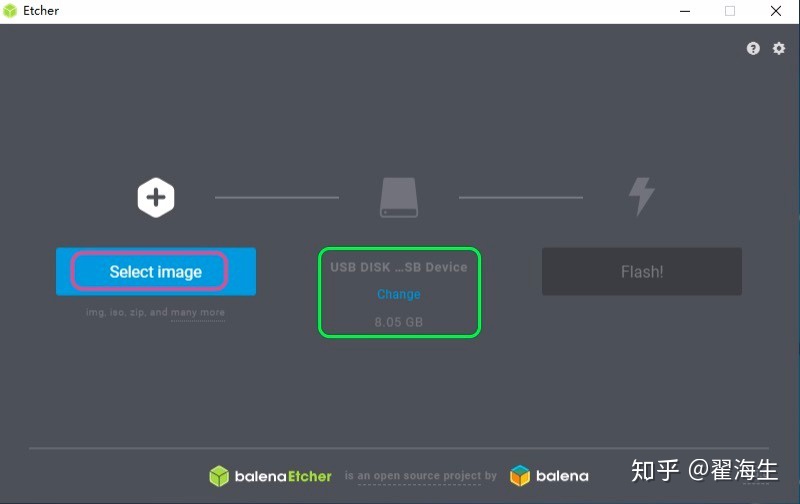Click the plus hexagon image icon

pos(156,197)
